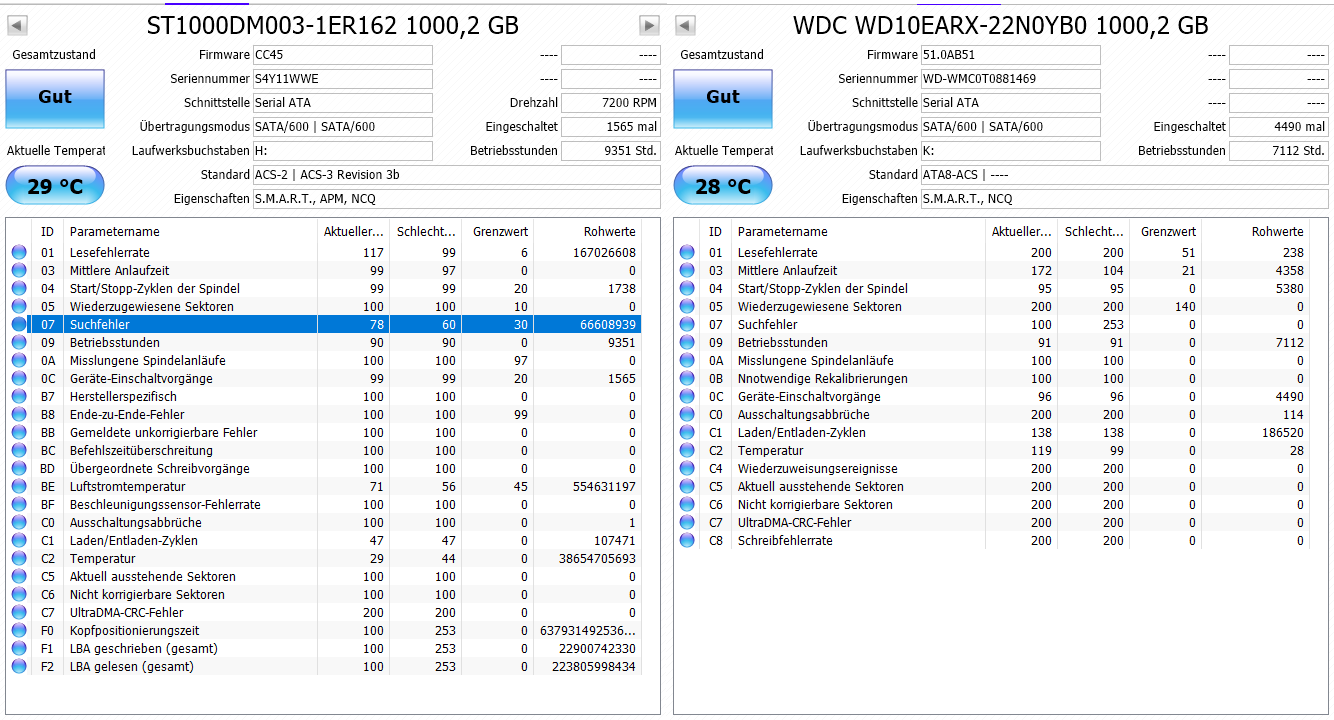1334x720 pixels.
Task: Click Betriebsstunden field showing 9351 Std.
Action: (611, 151)
